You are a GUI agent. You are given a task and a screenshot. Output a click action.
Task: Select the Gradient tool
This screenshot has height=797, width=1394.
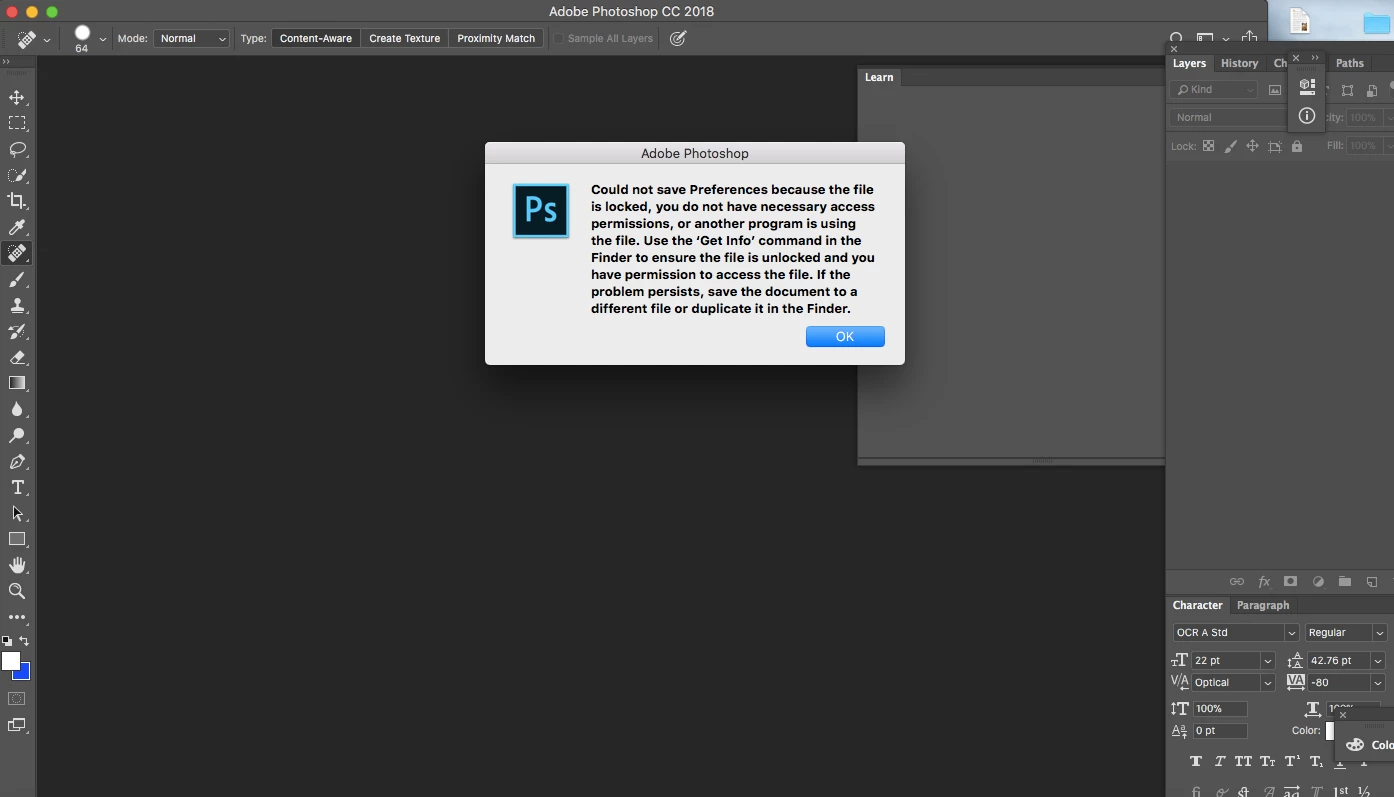coord(17,384)
